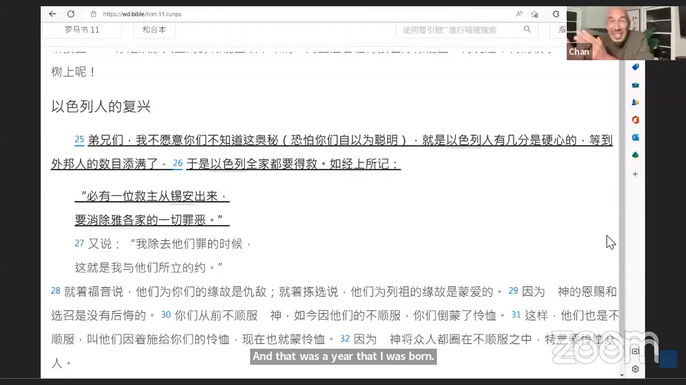
Task: Click the text "我除去他们罪的时候"
Action: (x=189, y=244)
